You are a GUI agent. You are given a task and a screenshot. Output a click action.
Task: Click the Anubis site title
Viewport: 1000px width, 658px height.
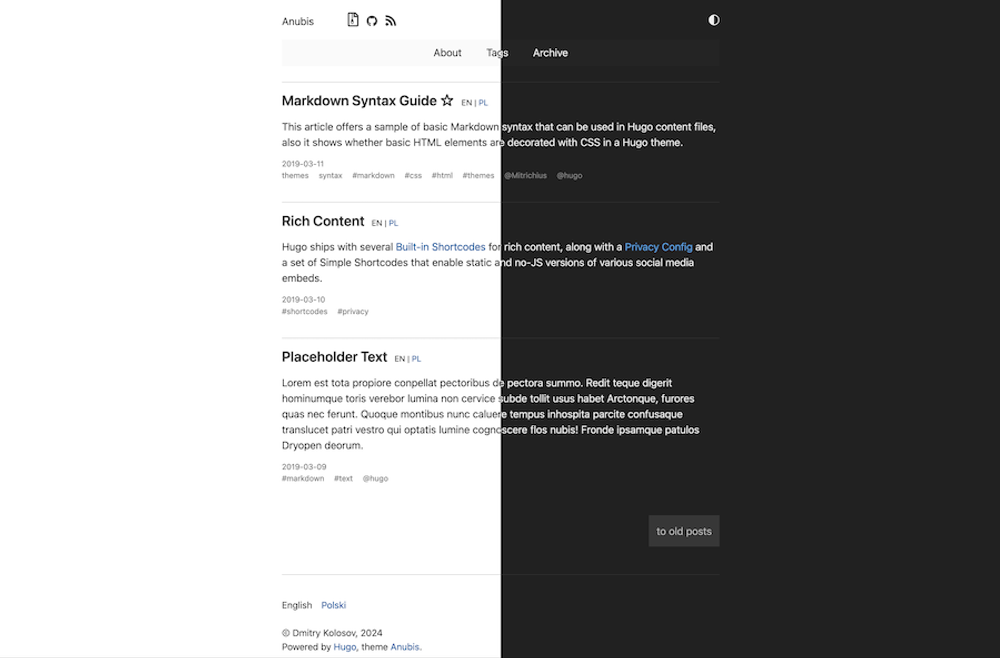298,21
